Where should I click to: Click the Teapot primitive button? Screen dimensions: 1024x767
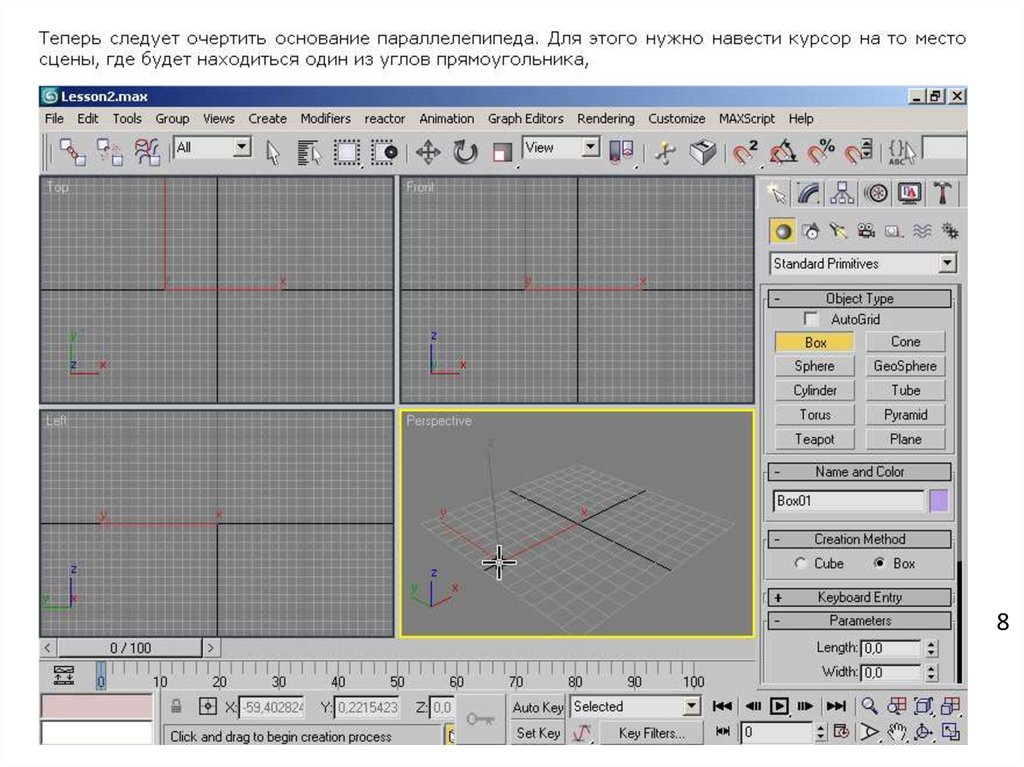point(814,439)
